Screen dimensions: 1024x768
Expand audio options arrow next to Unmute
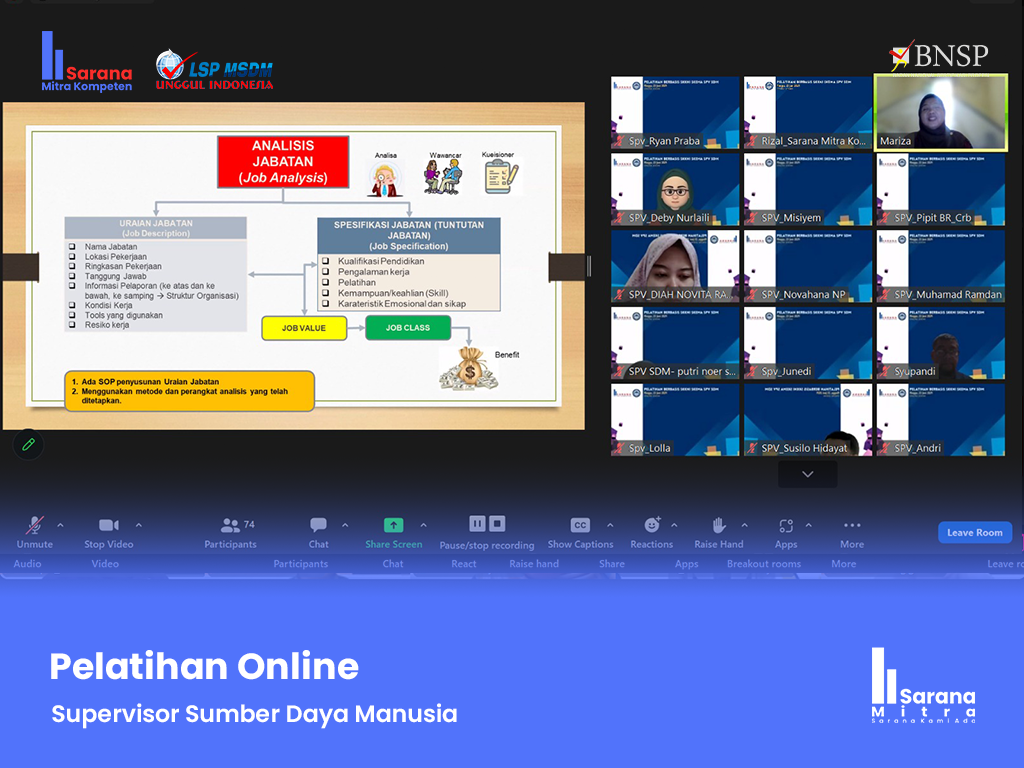tap(60, 525)
